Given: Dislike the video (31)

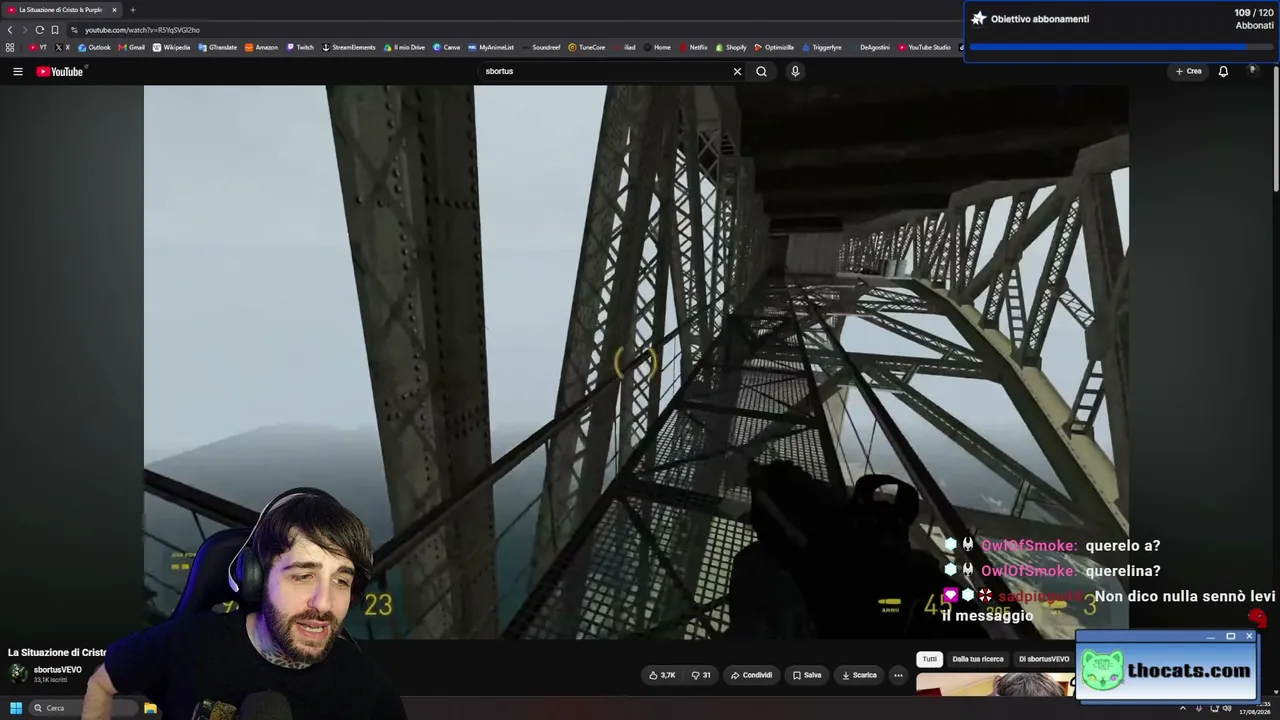Looking at the screenshot, I should [x=701, y=675].
